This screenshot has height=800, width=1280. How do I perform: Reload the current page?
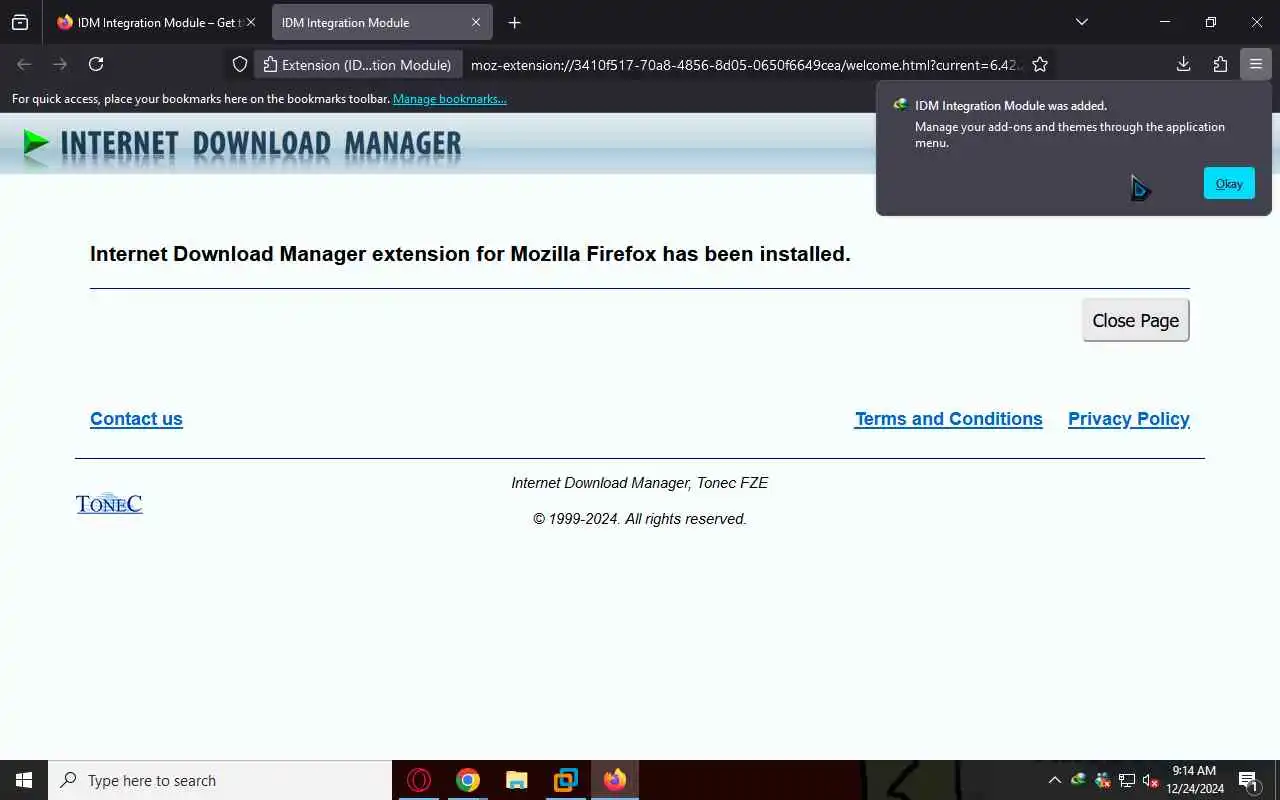coord(96,64)
